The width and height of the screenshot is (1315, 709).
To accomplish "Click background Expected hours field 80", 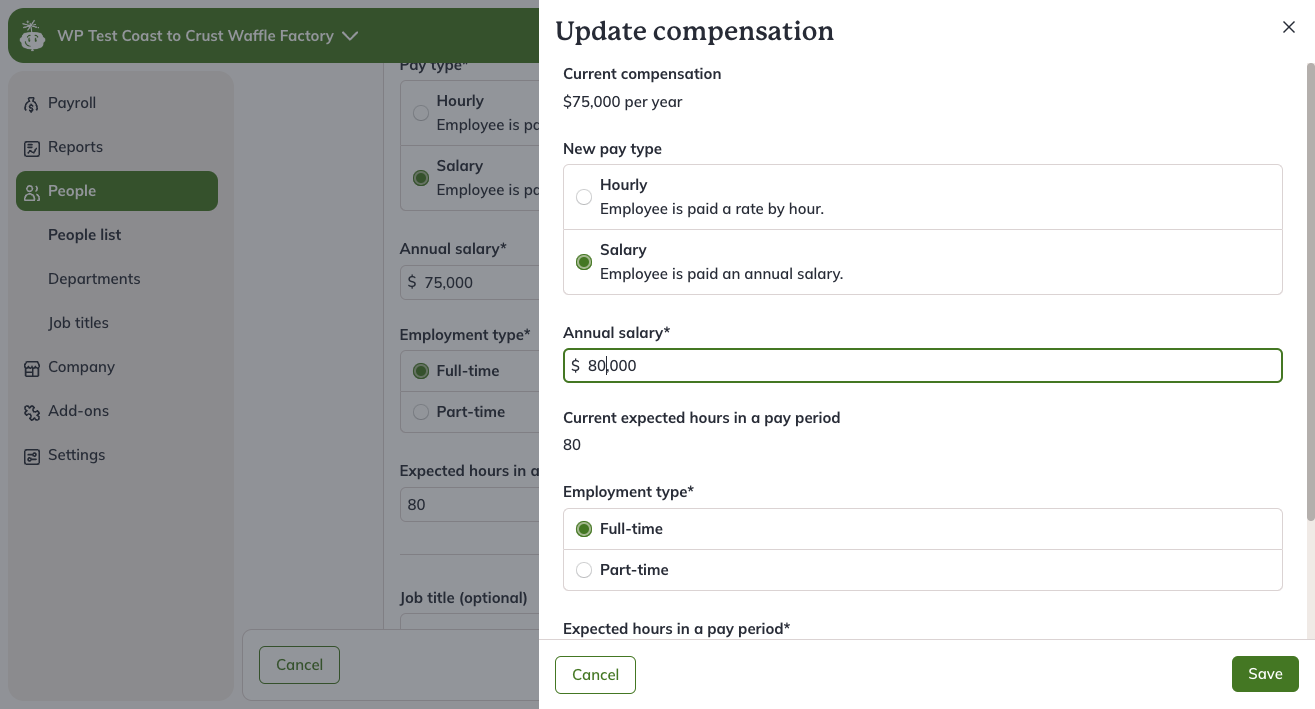I will coord(469,505).
